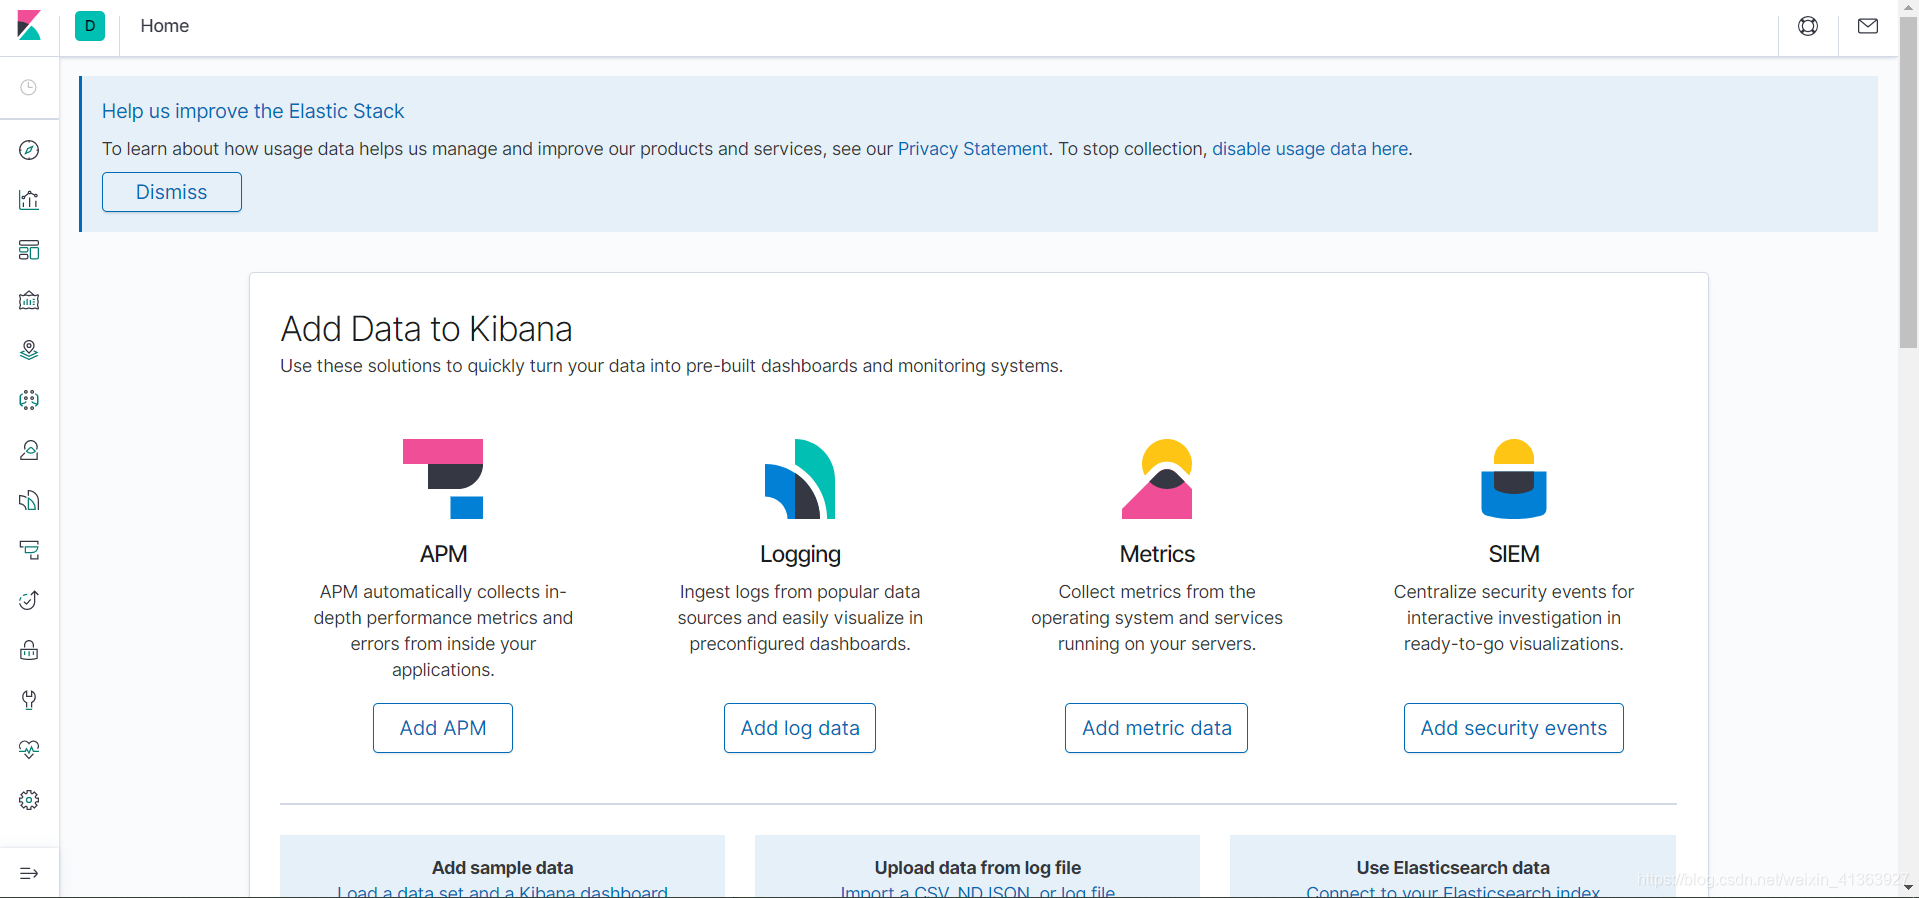Open the Logs app sidebar icon
Image resolution: width=1919 pixels, height=898 pixels.
pyautogui.click(x=29, y=500)
